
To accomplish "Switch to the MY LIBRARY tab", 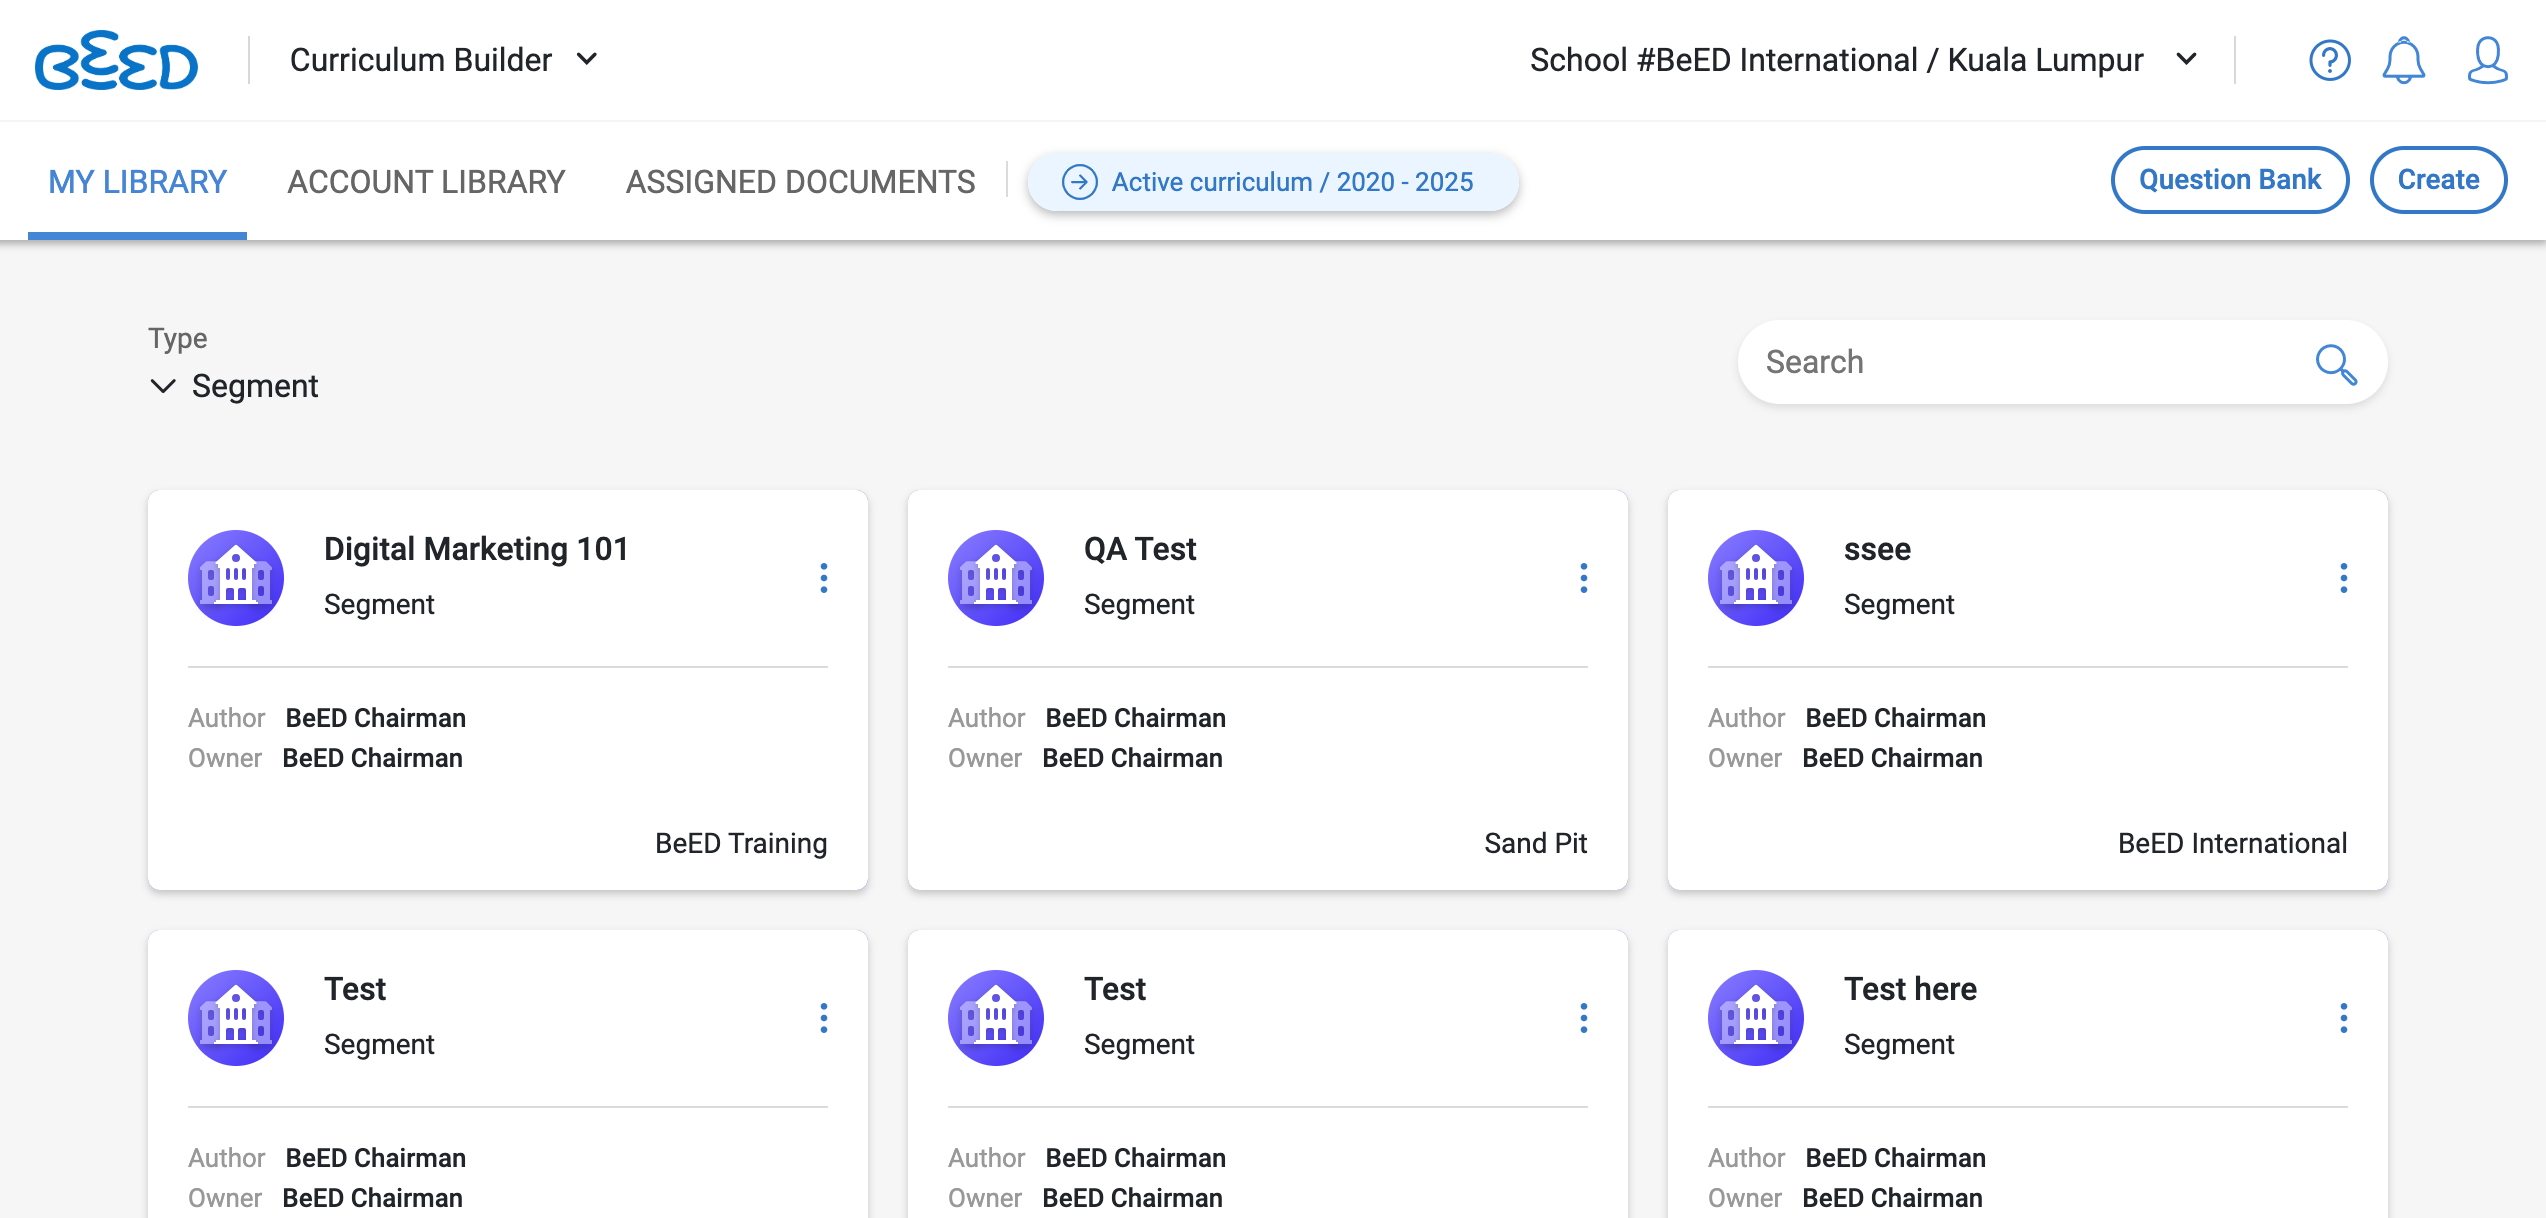I will click(x=138, y=182).
